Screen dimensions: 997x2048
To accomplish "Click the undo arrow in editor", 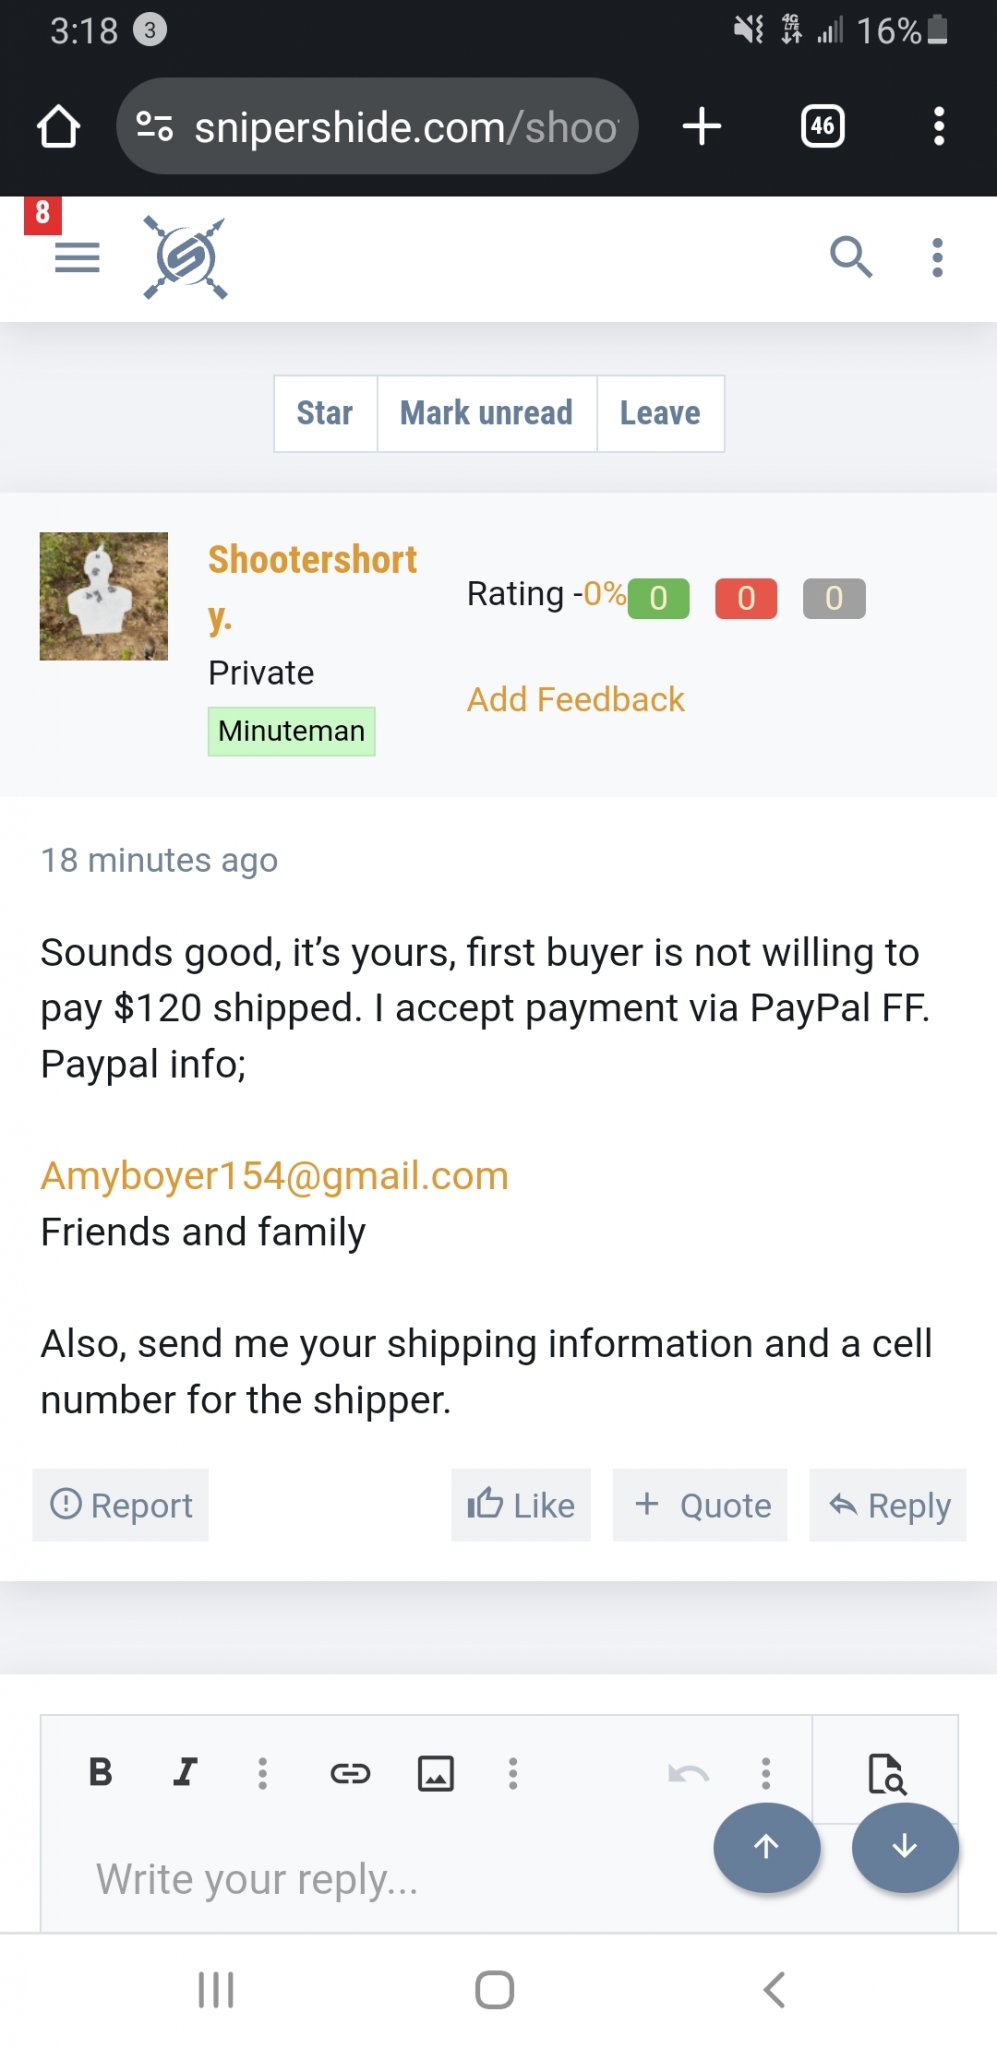I will tap(688, 1774).
